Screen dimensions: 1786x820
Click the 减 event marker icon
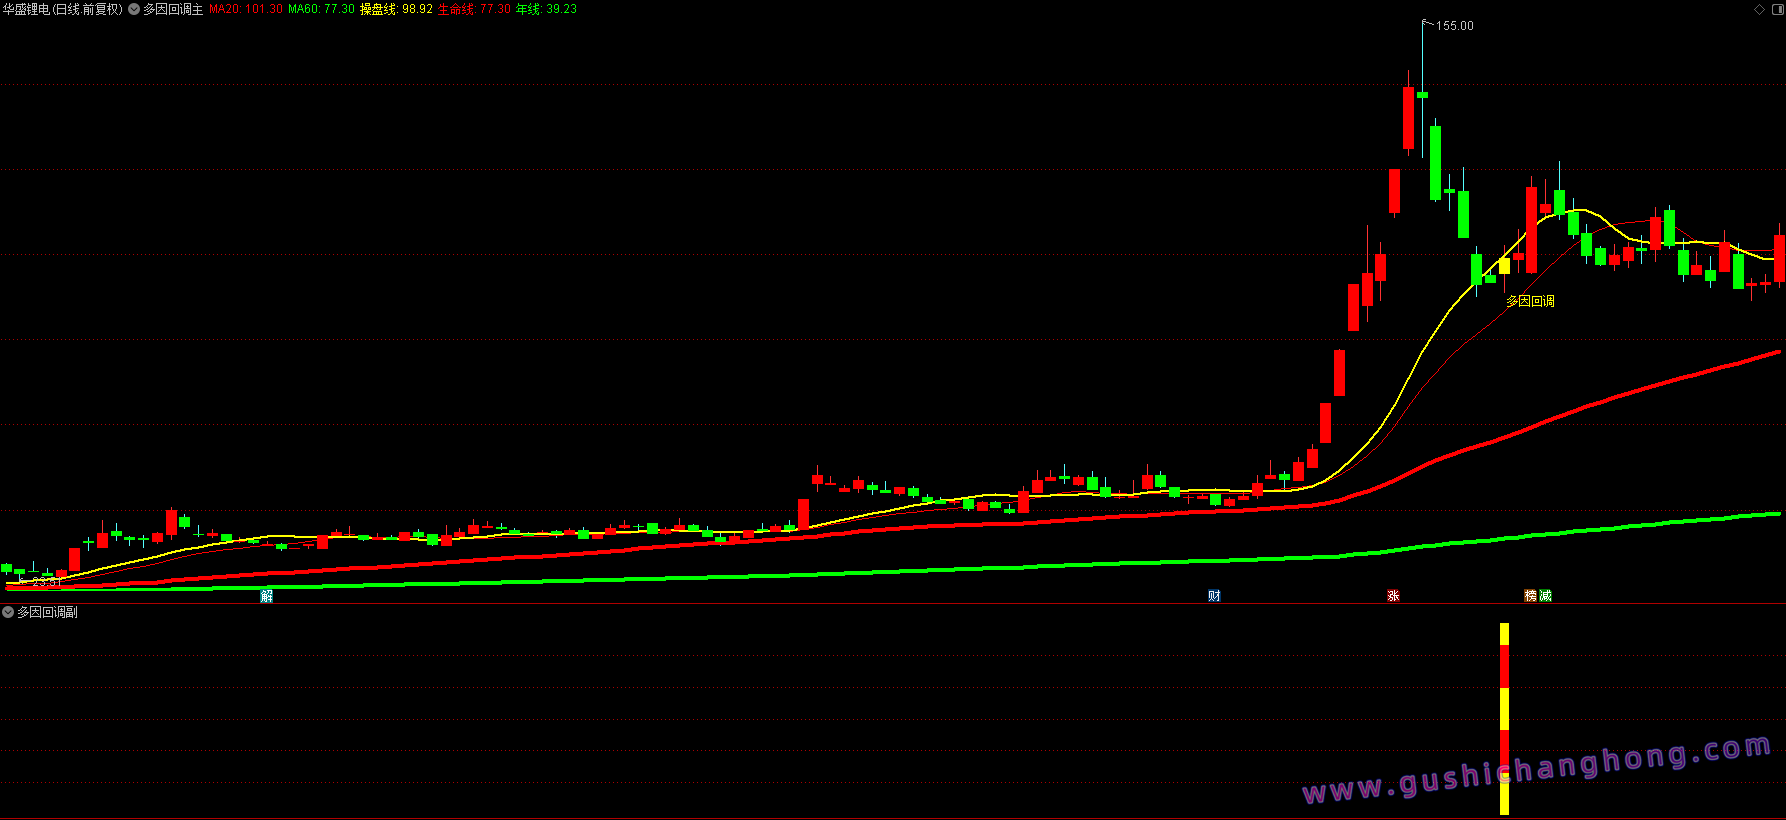(1545, 596)
